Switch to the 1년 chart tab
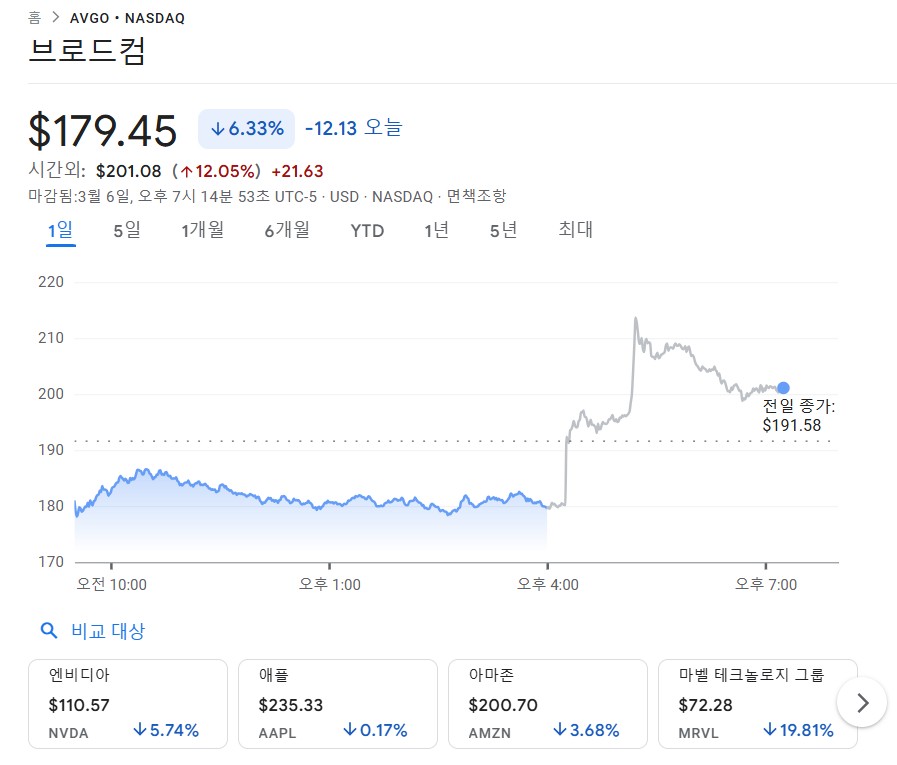 pyautogui.click(x=437, y=230)
